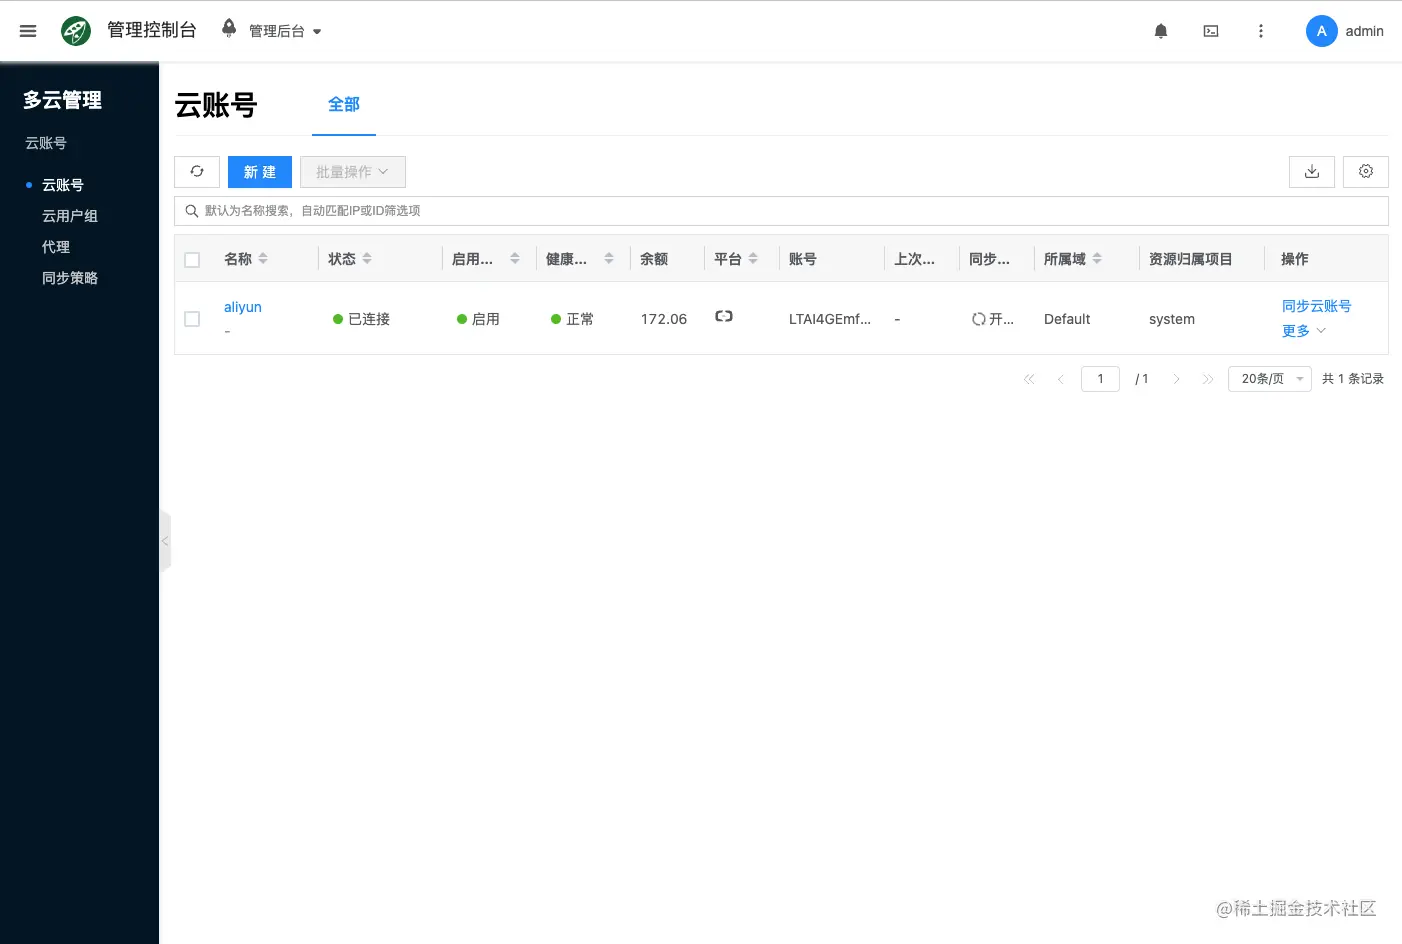The width and height of the screenshot is (1402, 944).
Task: Click the green rocket logo icon
Action: click(76, 31)
